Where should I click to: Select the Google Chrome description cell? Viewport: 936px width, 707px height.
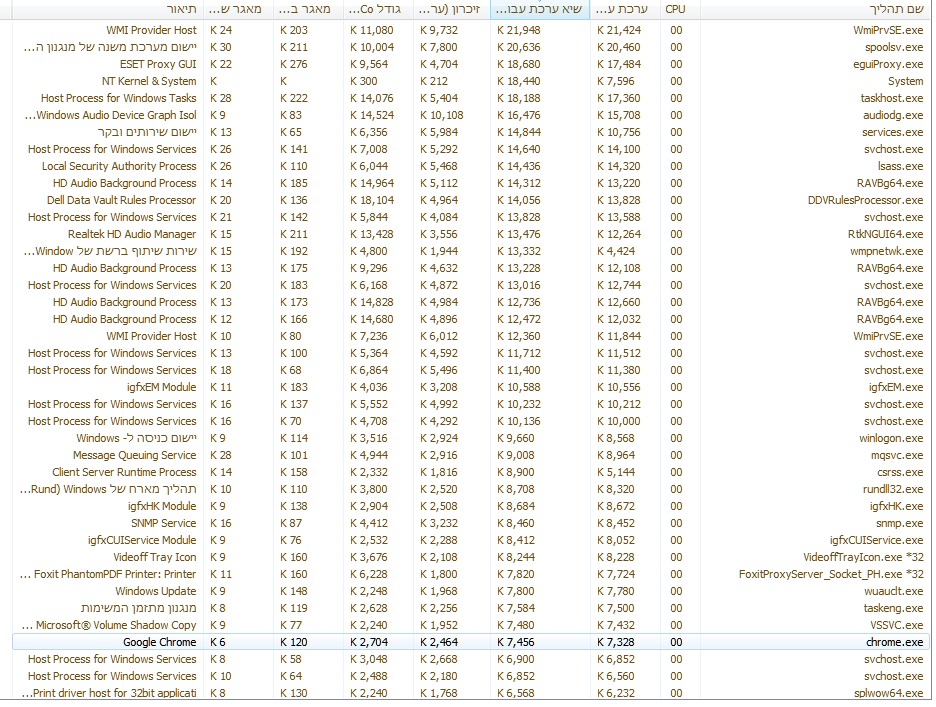tap(159, 642)
